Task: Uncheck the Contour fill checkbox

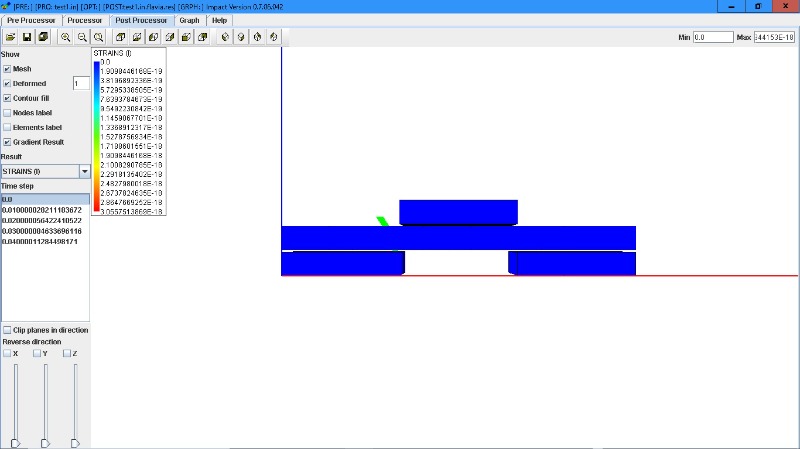Action: tap(7, 98)
